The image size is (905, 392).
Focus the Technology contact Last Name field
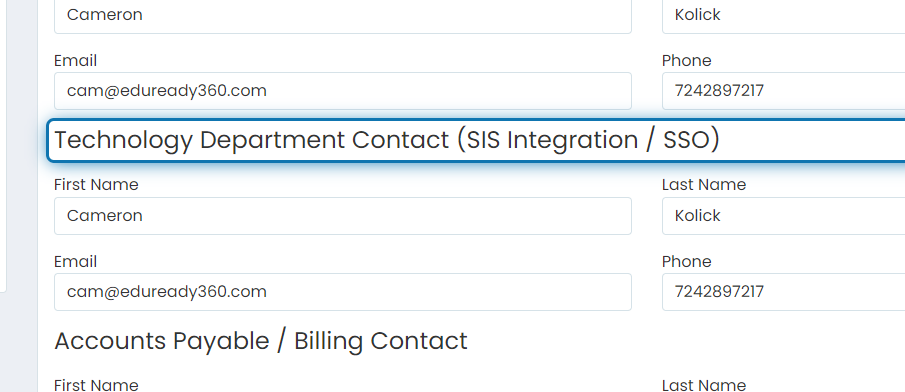click(x=783, y=216)
